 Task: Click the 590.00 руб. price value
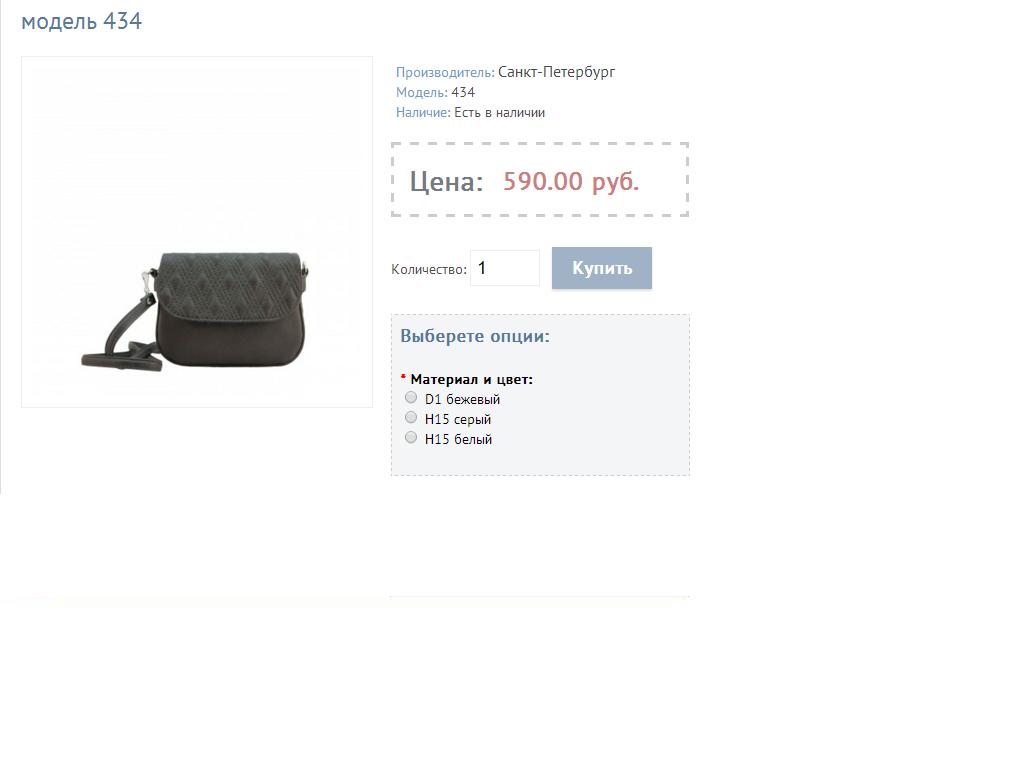(x=571, y=181)
